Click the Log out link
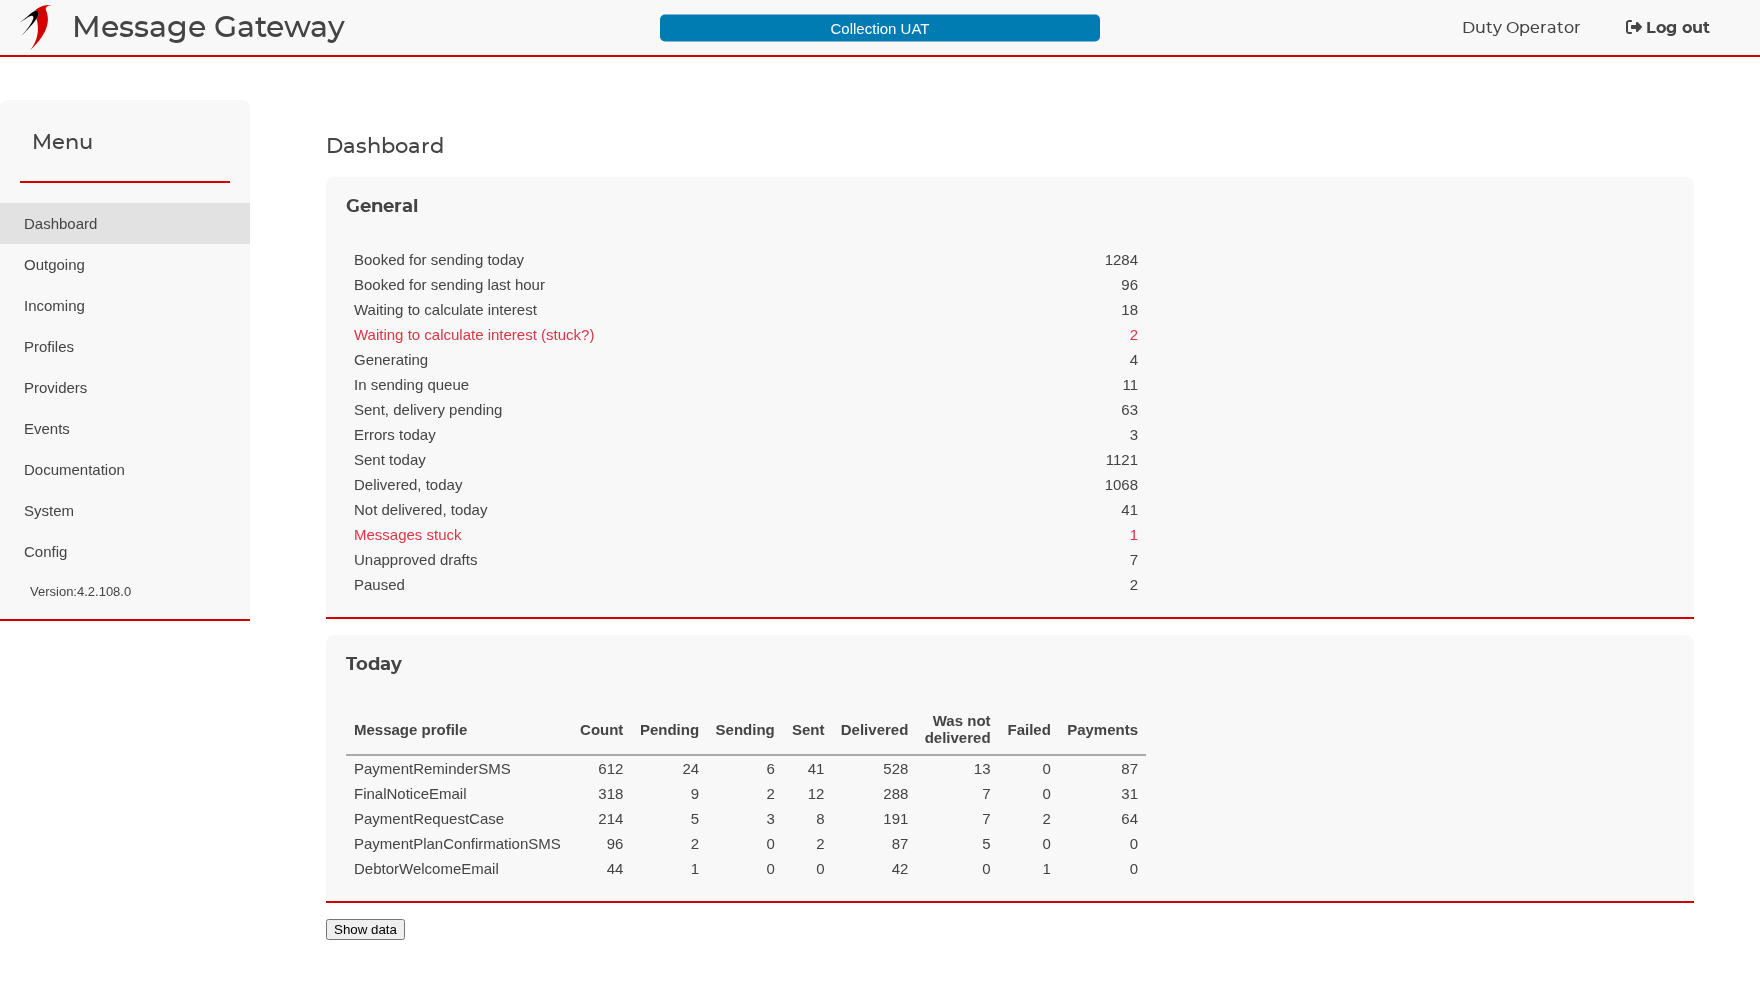This screenshot has height=1000, width=1760. 1667,28
